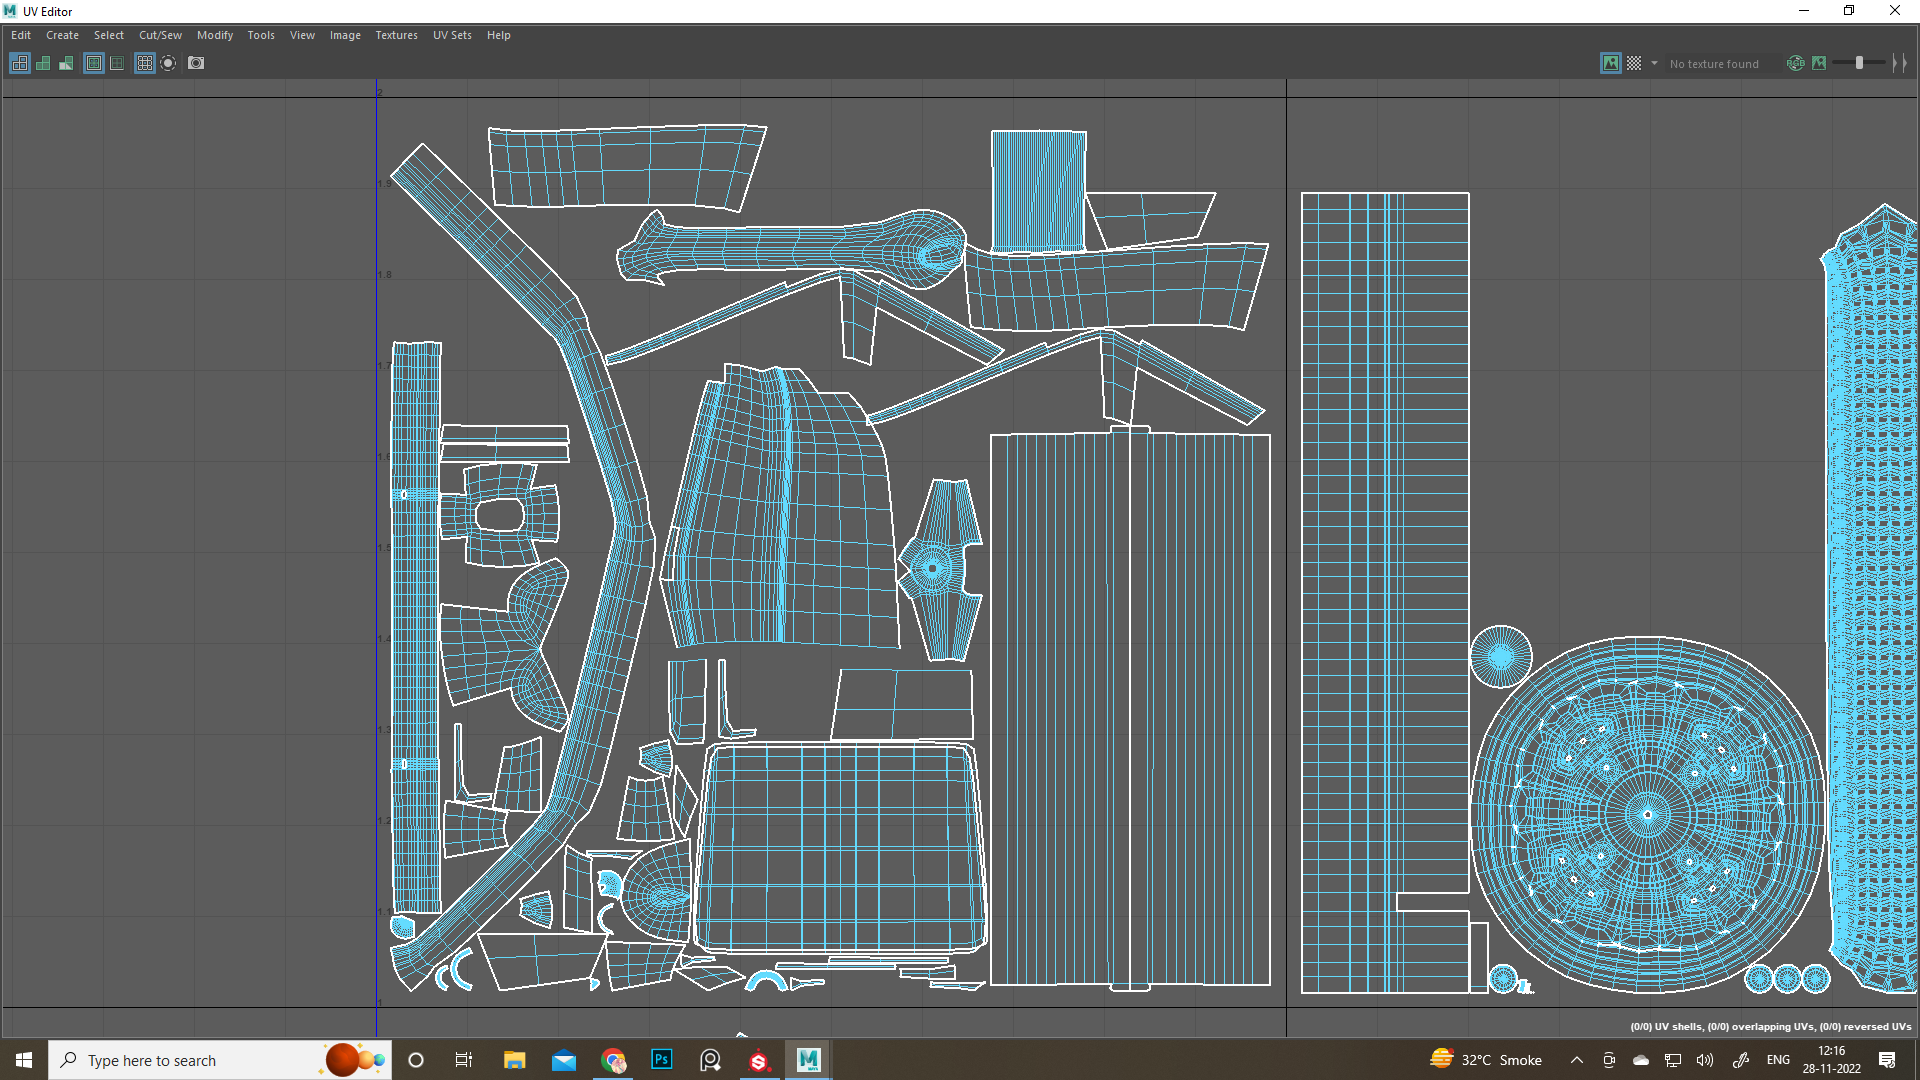1920x1080 pixels.
Task: Open the notifications action center icon
Action: pyautogui.click(x=1887, y=1060)
